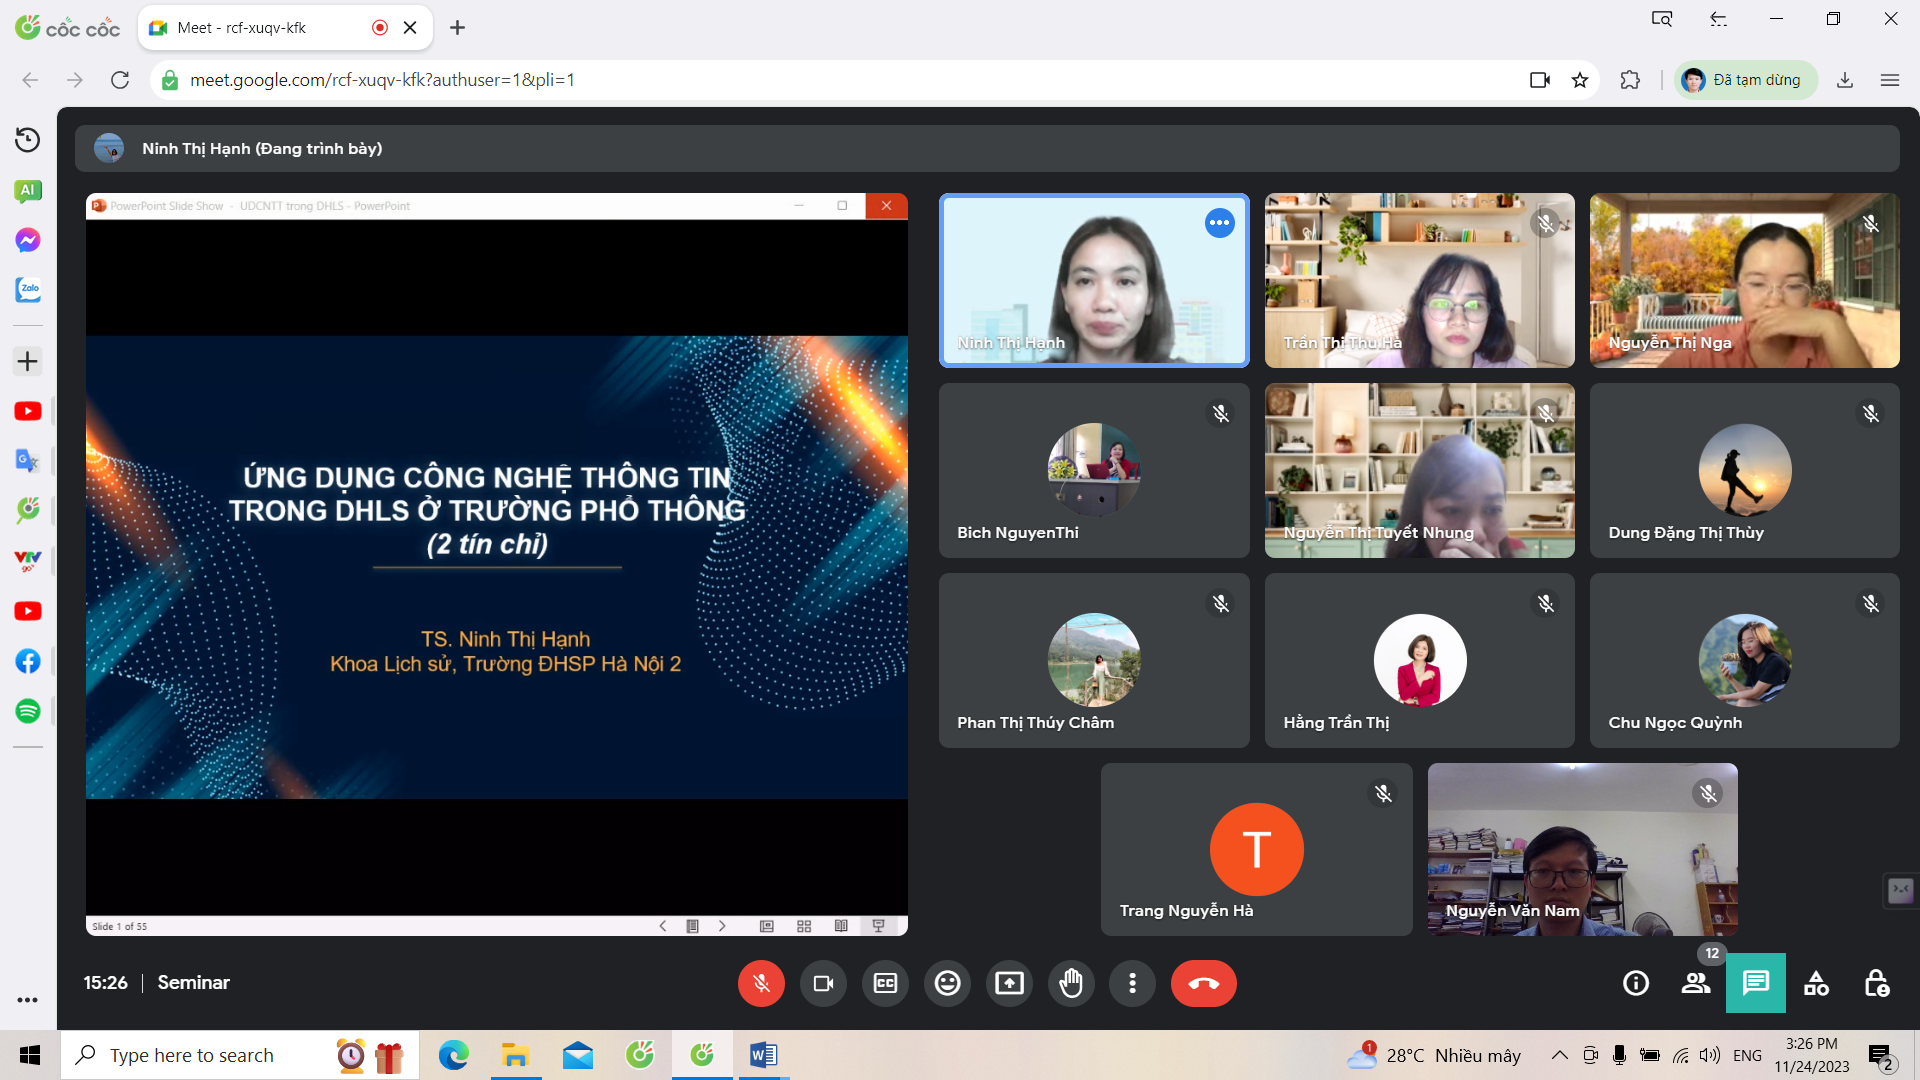Image resolution: width=1920 pixels, height=1080 pixels.
Task: Open the first YouTube sidebar icon
Action: point(28,411)
